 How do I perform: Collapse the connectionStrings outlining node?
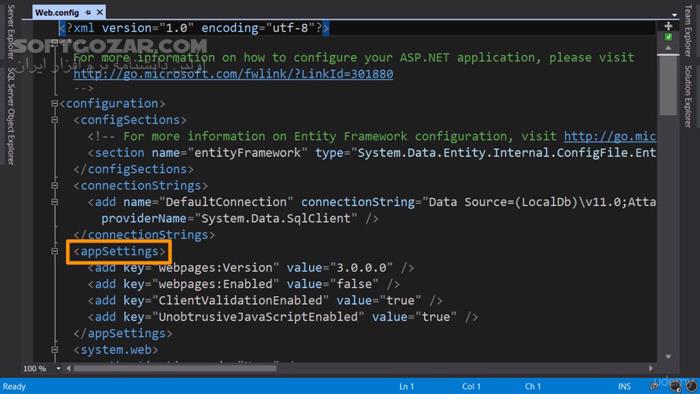pos(54,186)
